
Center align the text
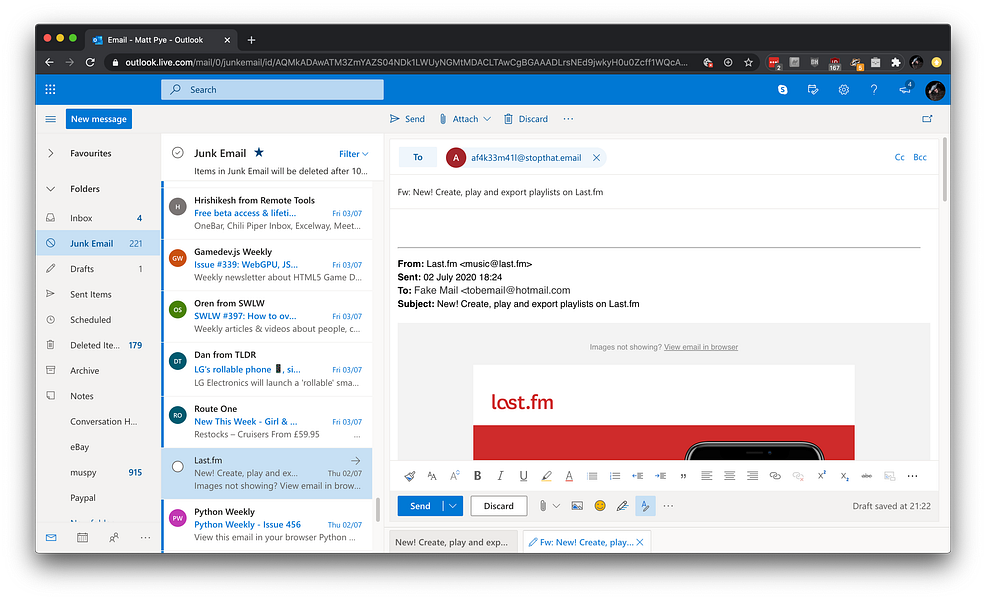(x=729, y=476)
